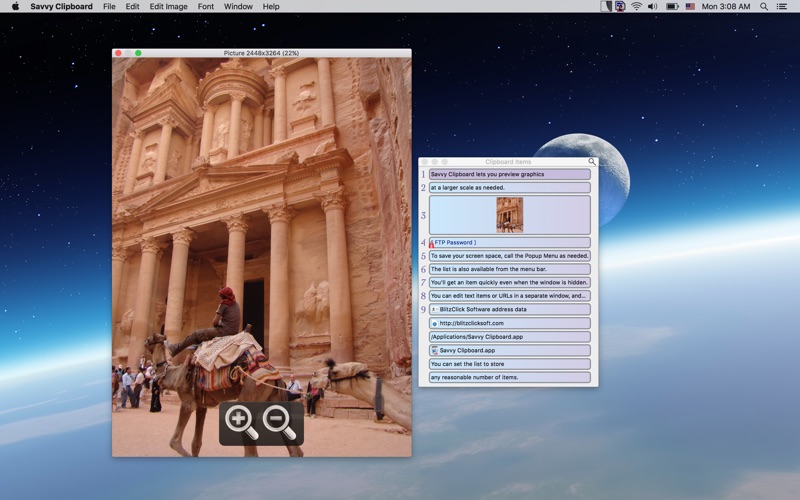
Task: Click the search magnifier in Clipboard Items window
Action: click(x=592, y=162)
